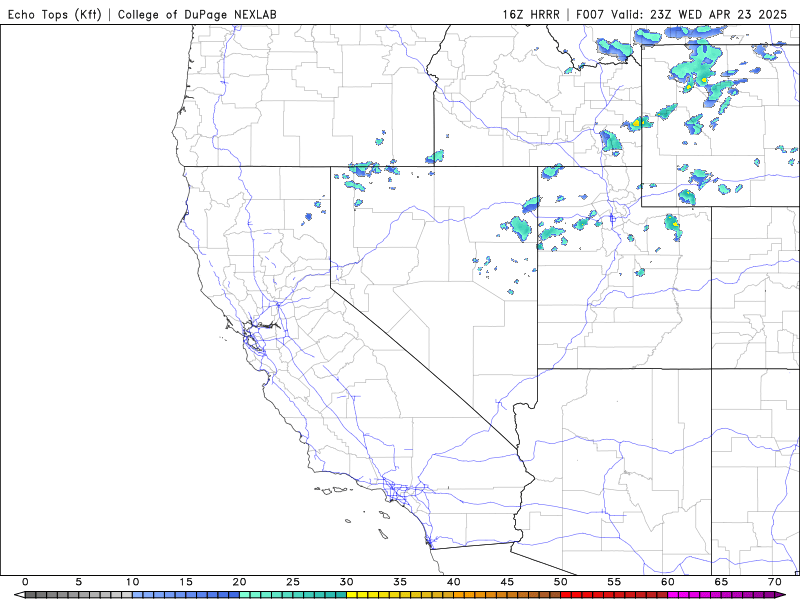Click the color scale label "25"
Screen dimensions: 800x600
point(293,582)
